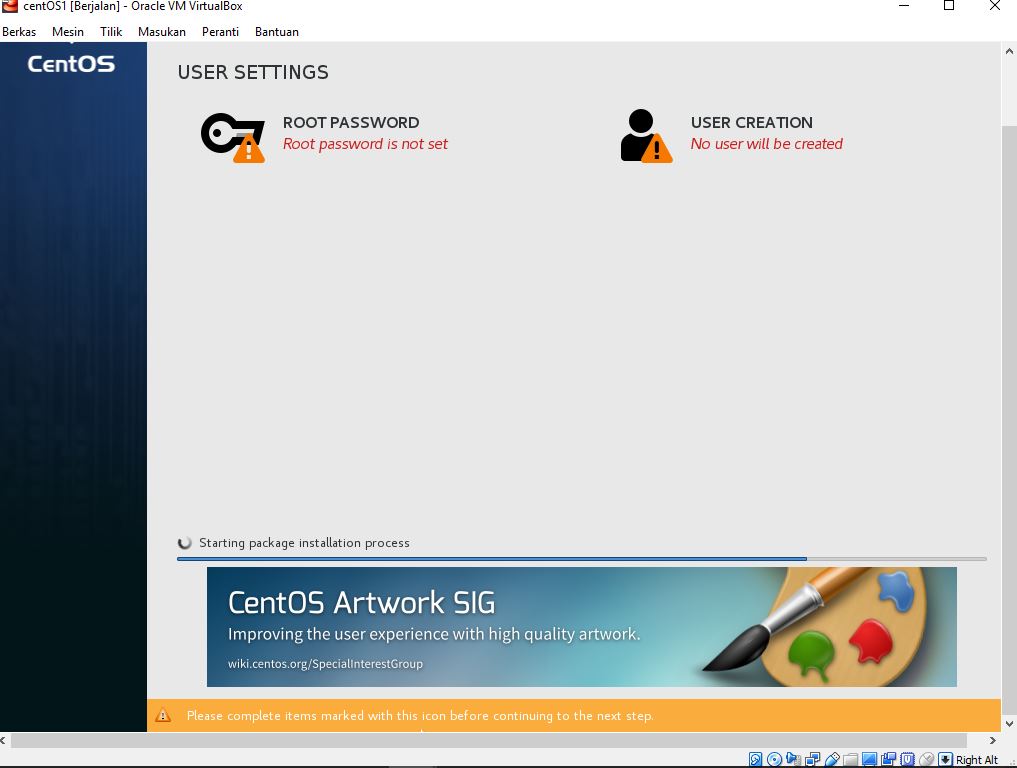Click the audio status icon

793,759
